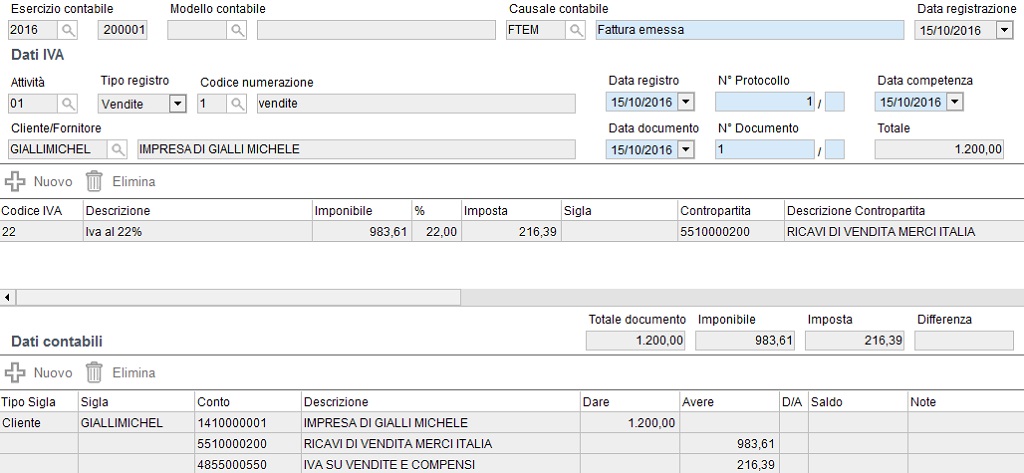Click Elimina trash icon in Dati contabili
The width and height of the screenshot is (1024, 473).
click(x=95, y=372)
